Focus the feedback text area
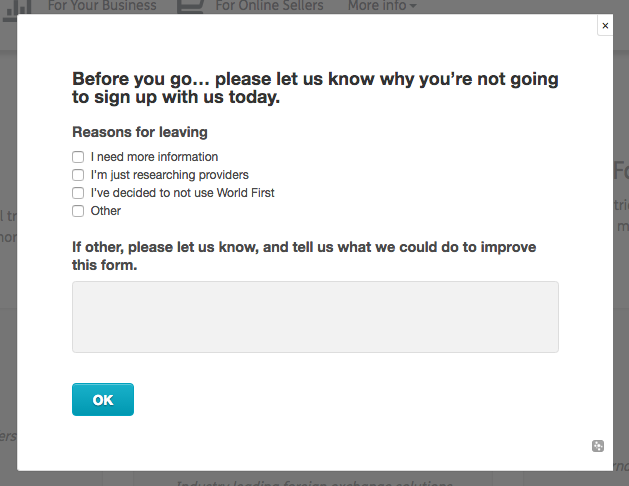This screenshot has height=486, width=629. coord(315,317)
